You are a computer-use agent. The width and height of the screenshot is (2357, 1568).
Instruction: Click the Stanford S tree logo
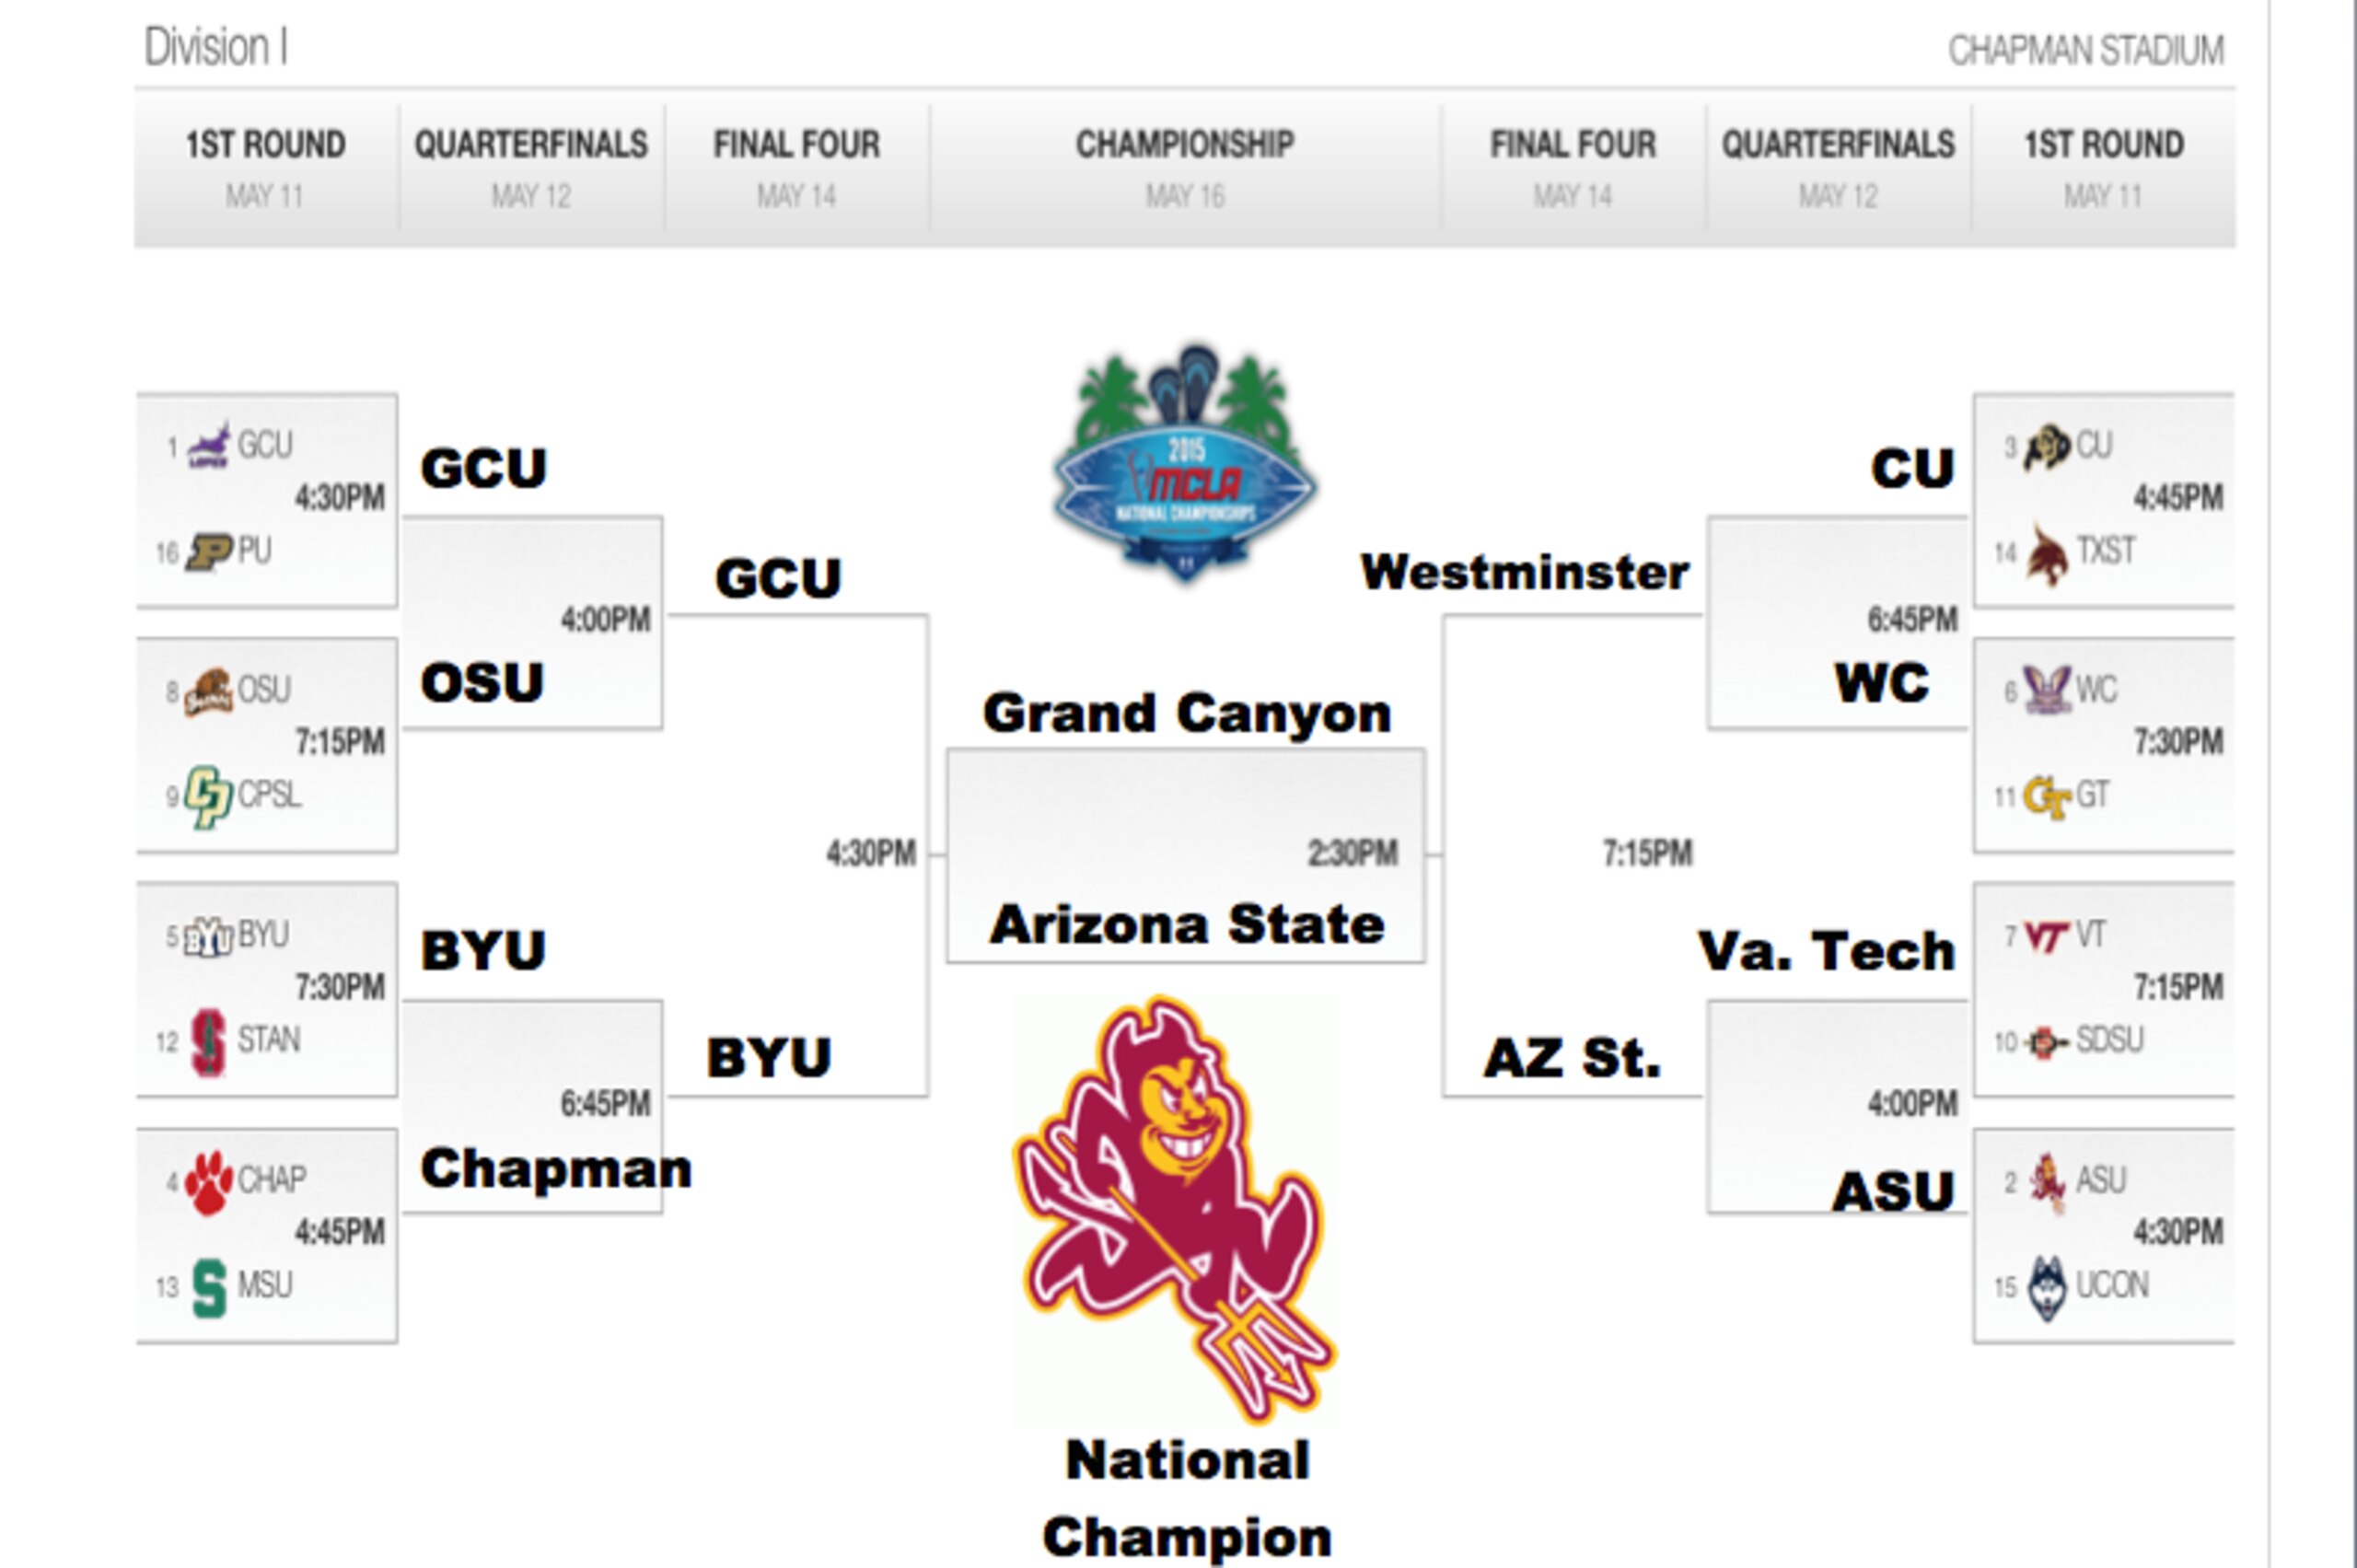click(208, 1042)
